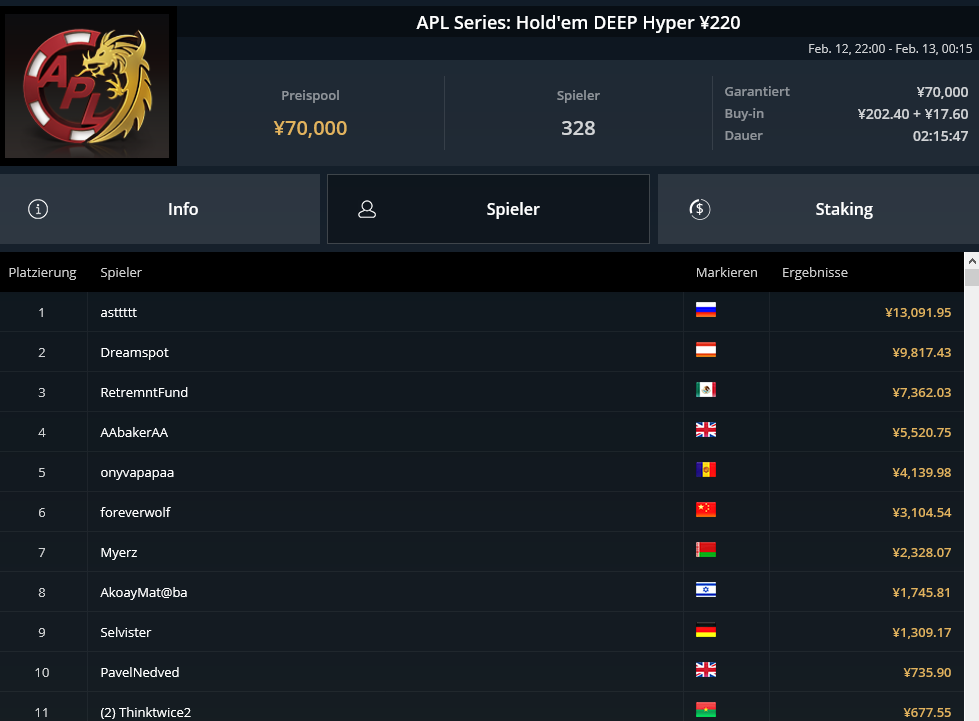Select player asttttt

(x=119, y=312)
